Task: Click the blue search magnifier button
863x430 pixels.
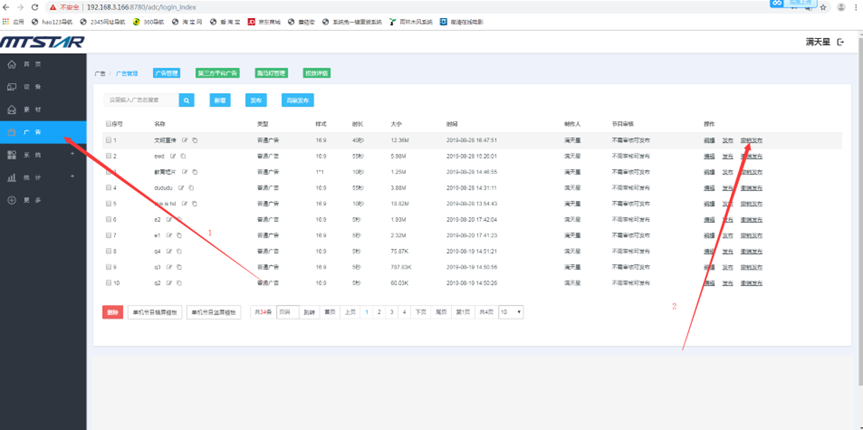Action: point(186,100)
